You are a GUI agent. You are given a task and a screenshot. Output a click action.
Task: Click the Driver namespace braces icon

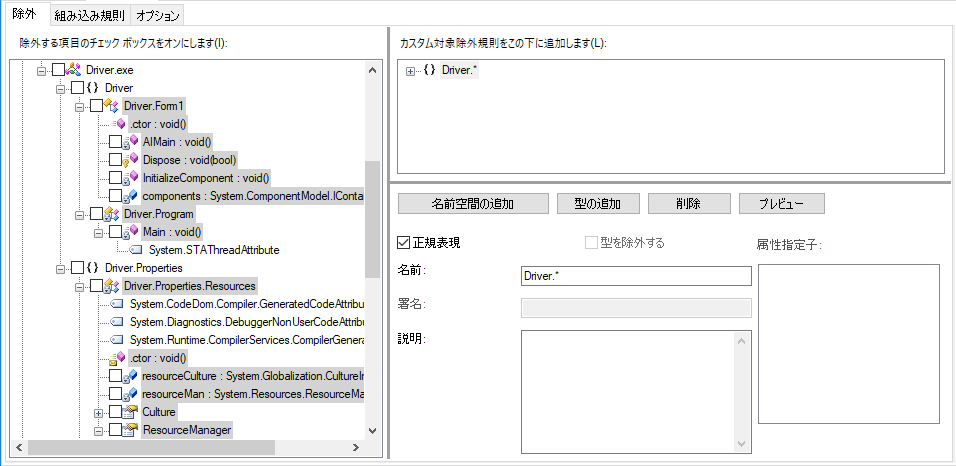pyautogui.click(x=93, y=88)
